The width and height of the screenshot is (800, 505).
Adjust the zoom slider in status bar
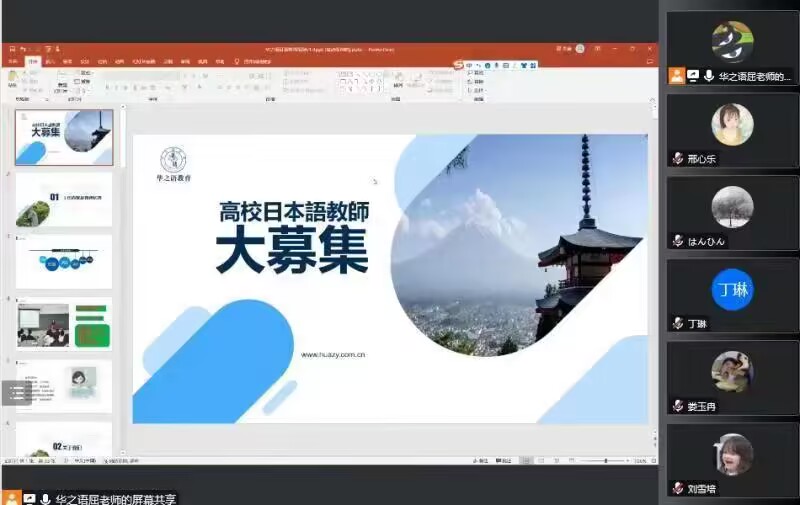[x=606, y=460]
